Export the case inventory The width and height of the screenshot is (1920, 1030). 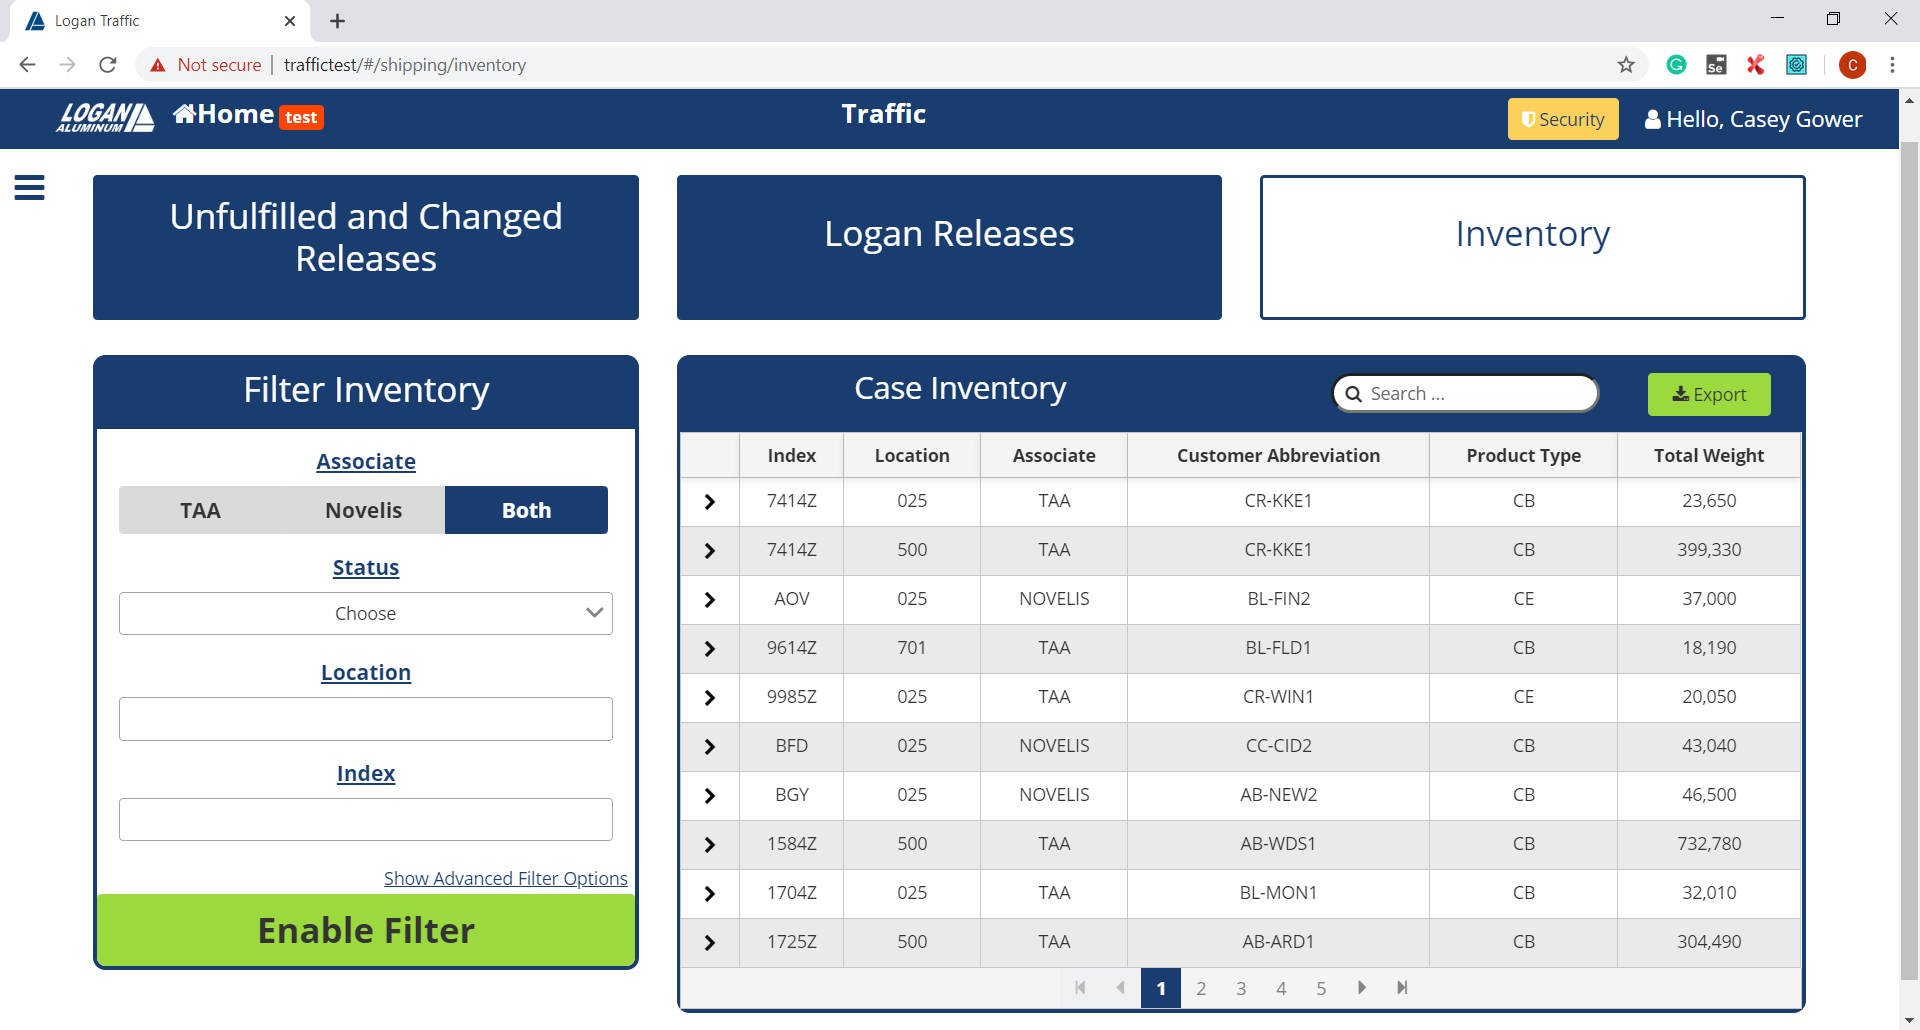click(1709, 394)
